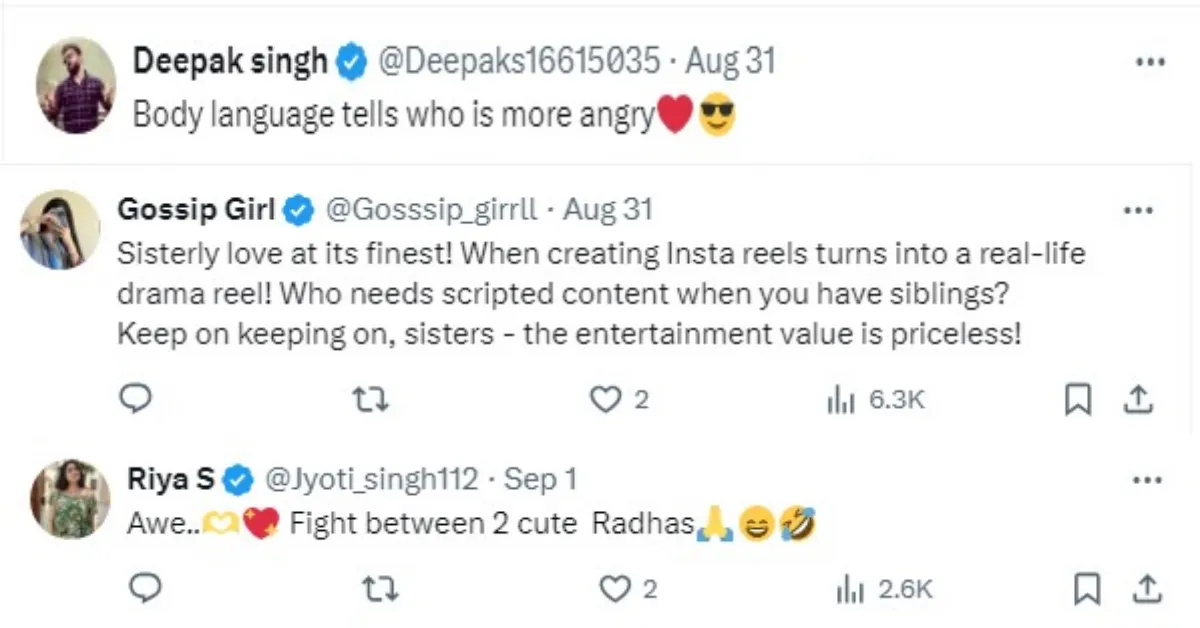1200x628 pixels.
Task: Open the Sep 1 timestamp link
Action: click(x=540, y=480)
